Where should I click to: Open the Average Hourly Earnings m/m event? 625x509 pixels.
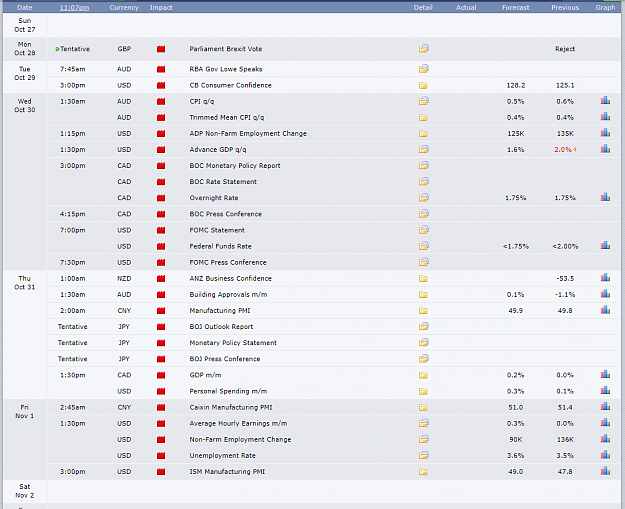pos(238,423)
